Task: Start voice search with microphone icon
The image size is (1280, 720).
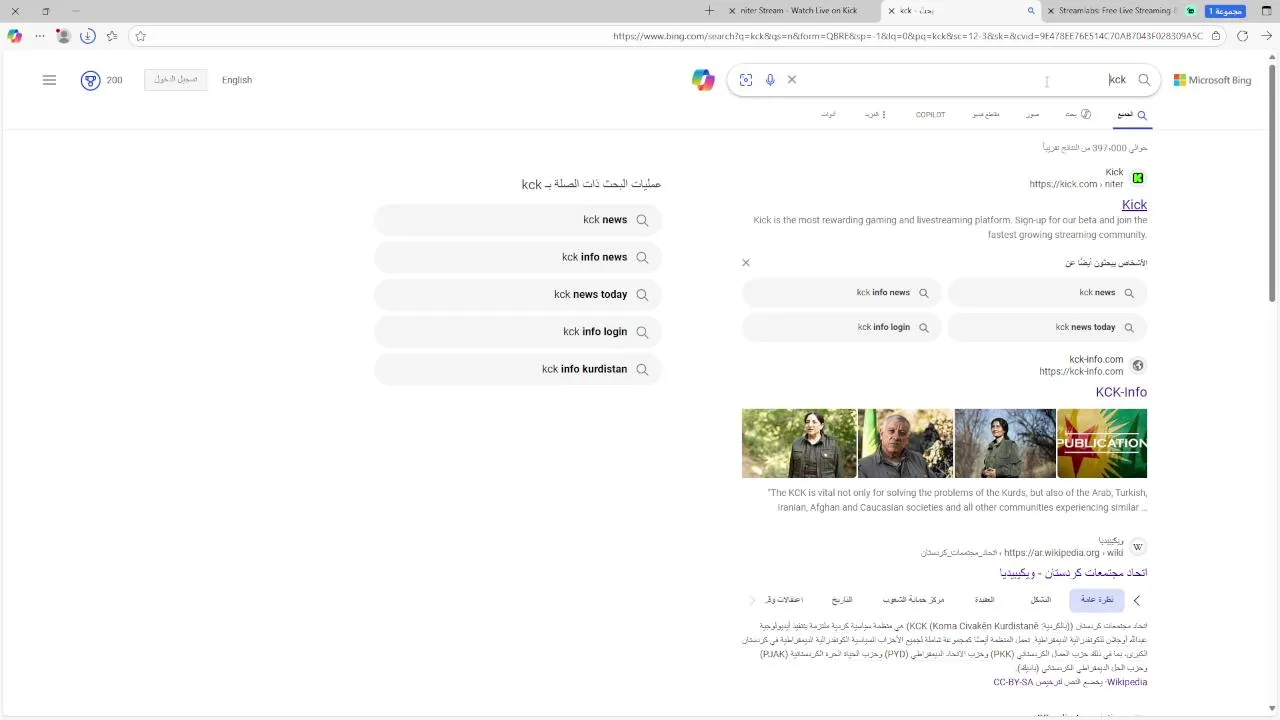Action: click(770, 80)
